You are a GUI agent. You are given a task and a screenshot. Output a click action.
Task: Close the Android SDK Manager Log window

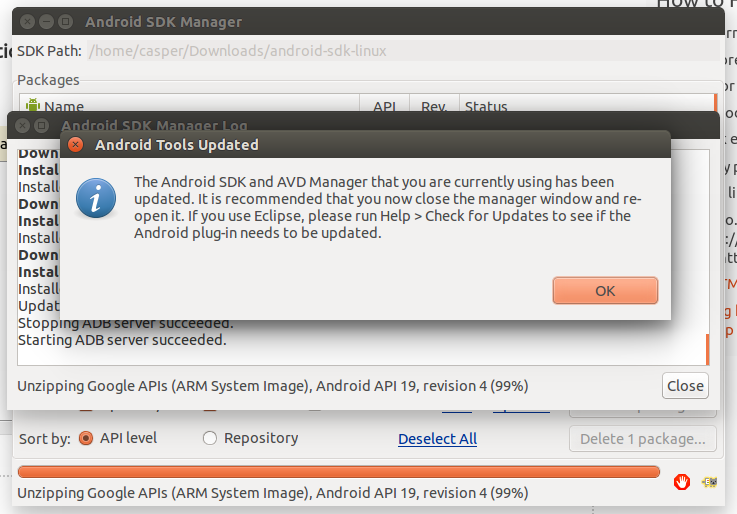[24, 126]
